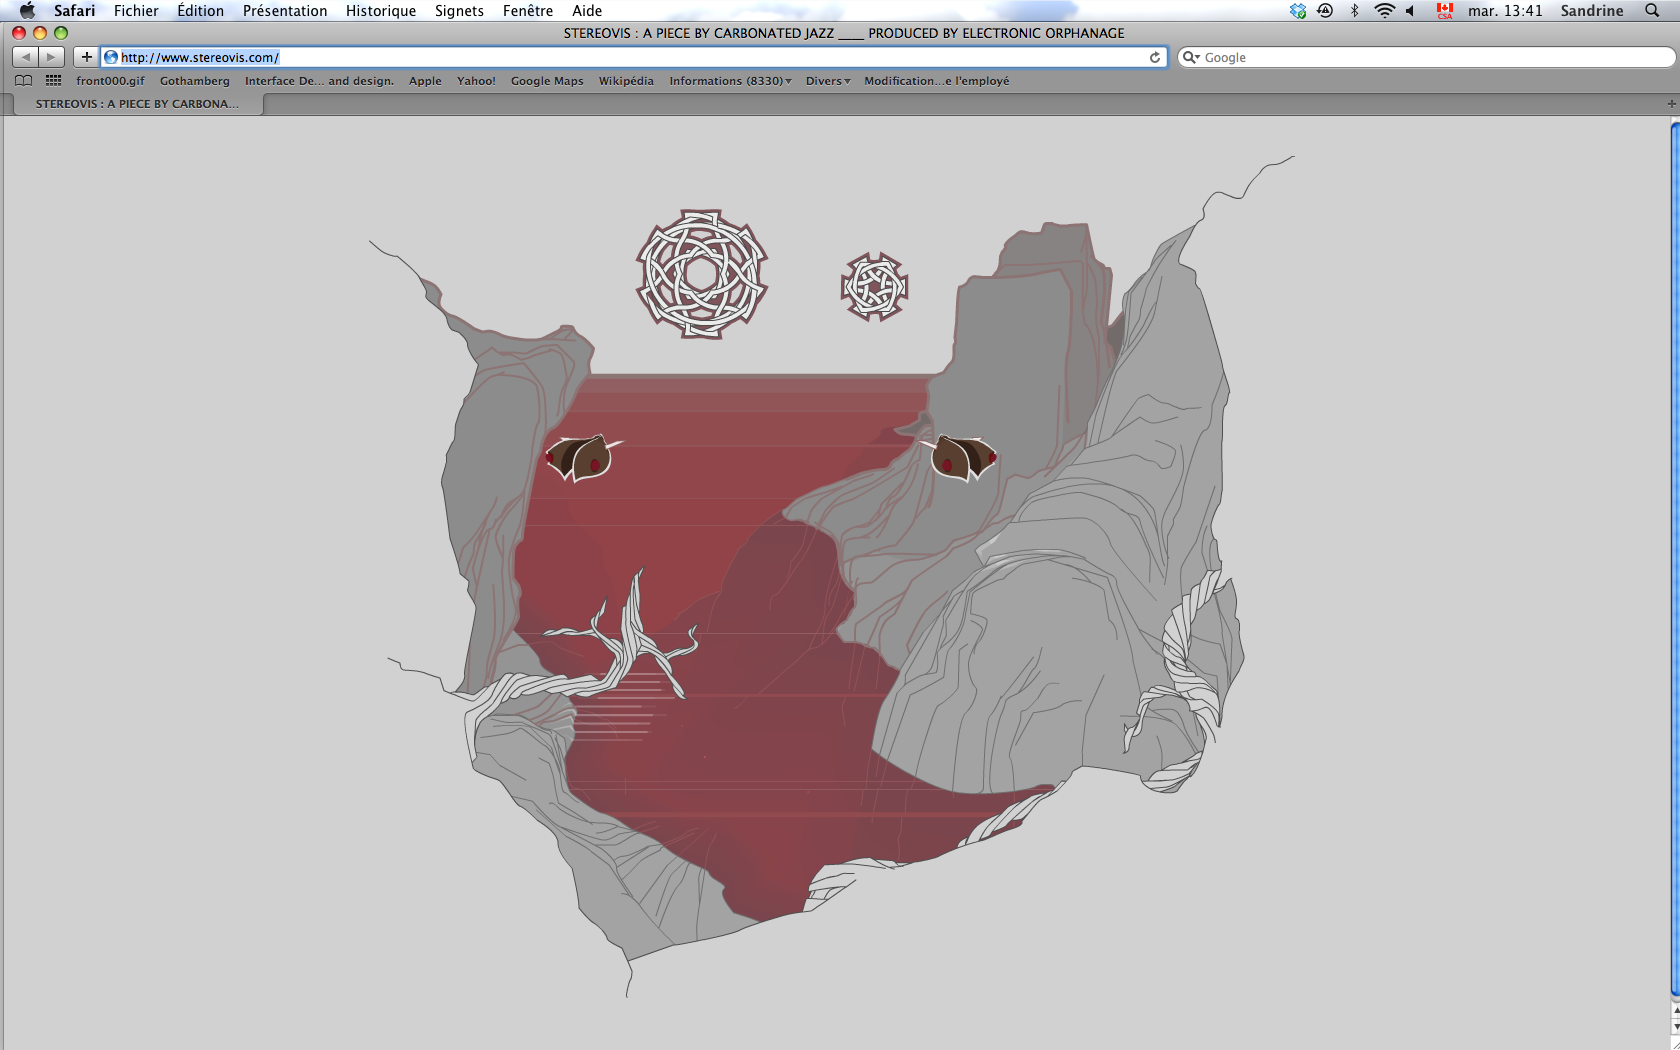Open the bookmarks book icon
Screen dimensions: 1680x1050
pyautogui.click(x=24, y=81)
